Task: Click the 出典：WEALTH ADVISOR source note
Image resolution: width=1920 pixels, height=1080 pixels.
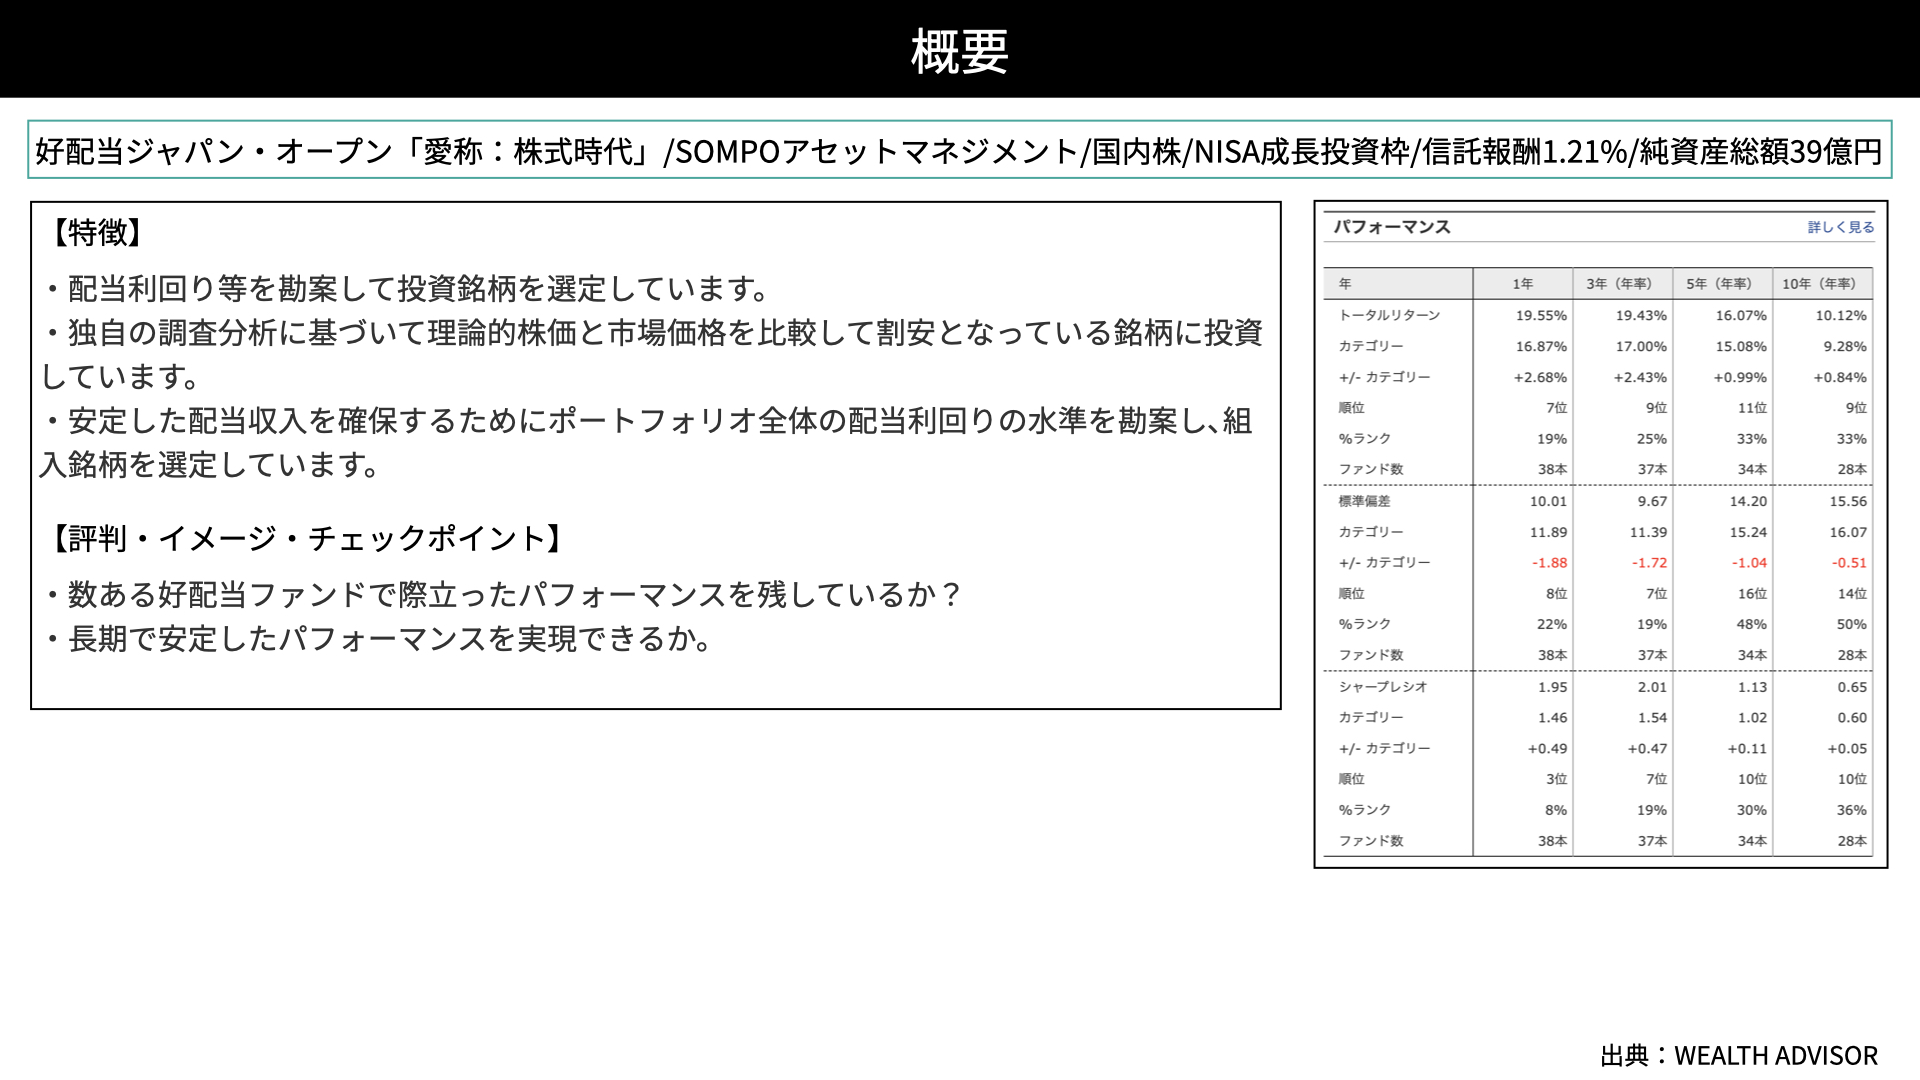Action: [1739, 1055]
